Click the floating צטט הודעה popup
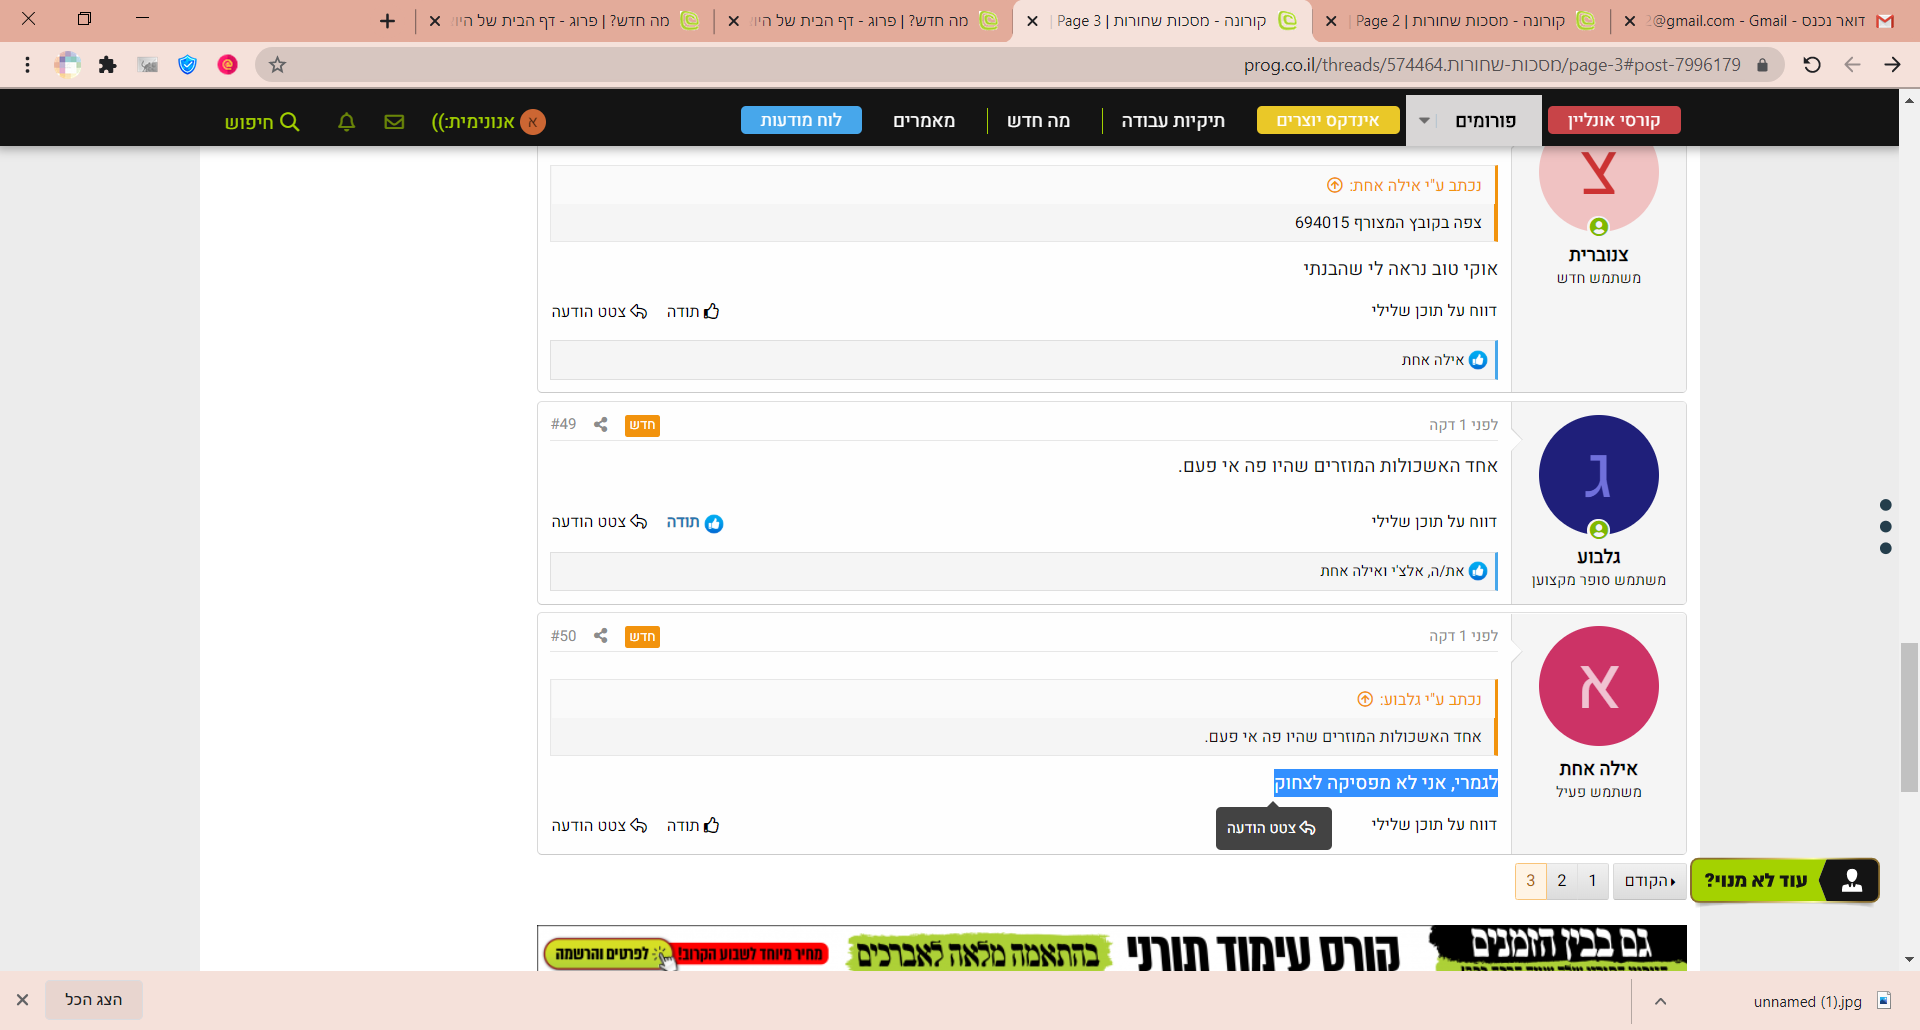Viewport: 1920px width, 1030px height. point(1273,828)
